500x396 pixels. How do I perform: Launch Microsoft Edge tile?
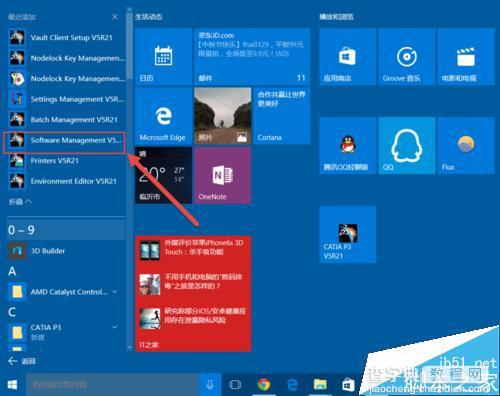point(163,116)
